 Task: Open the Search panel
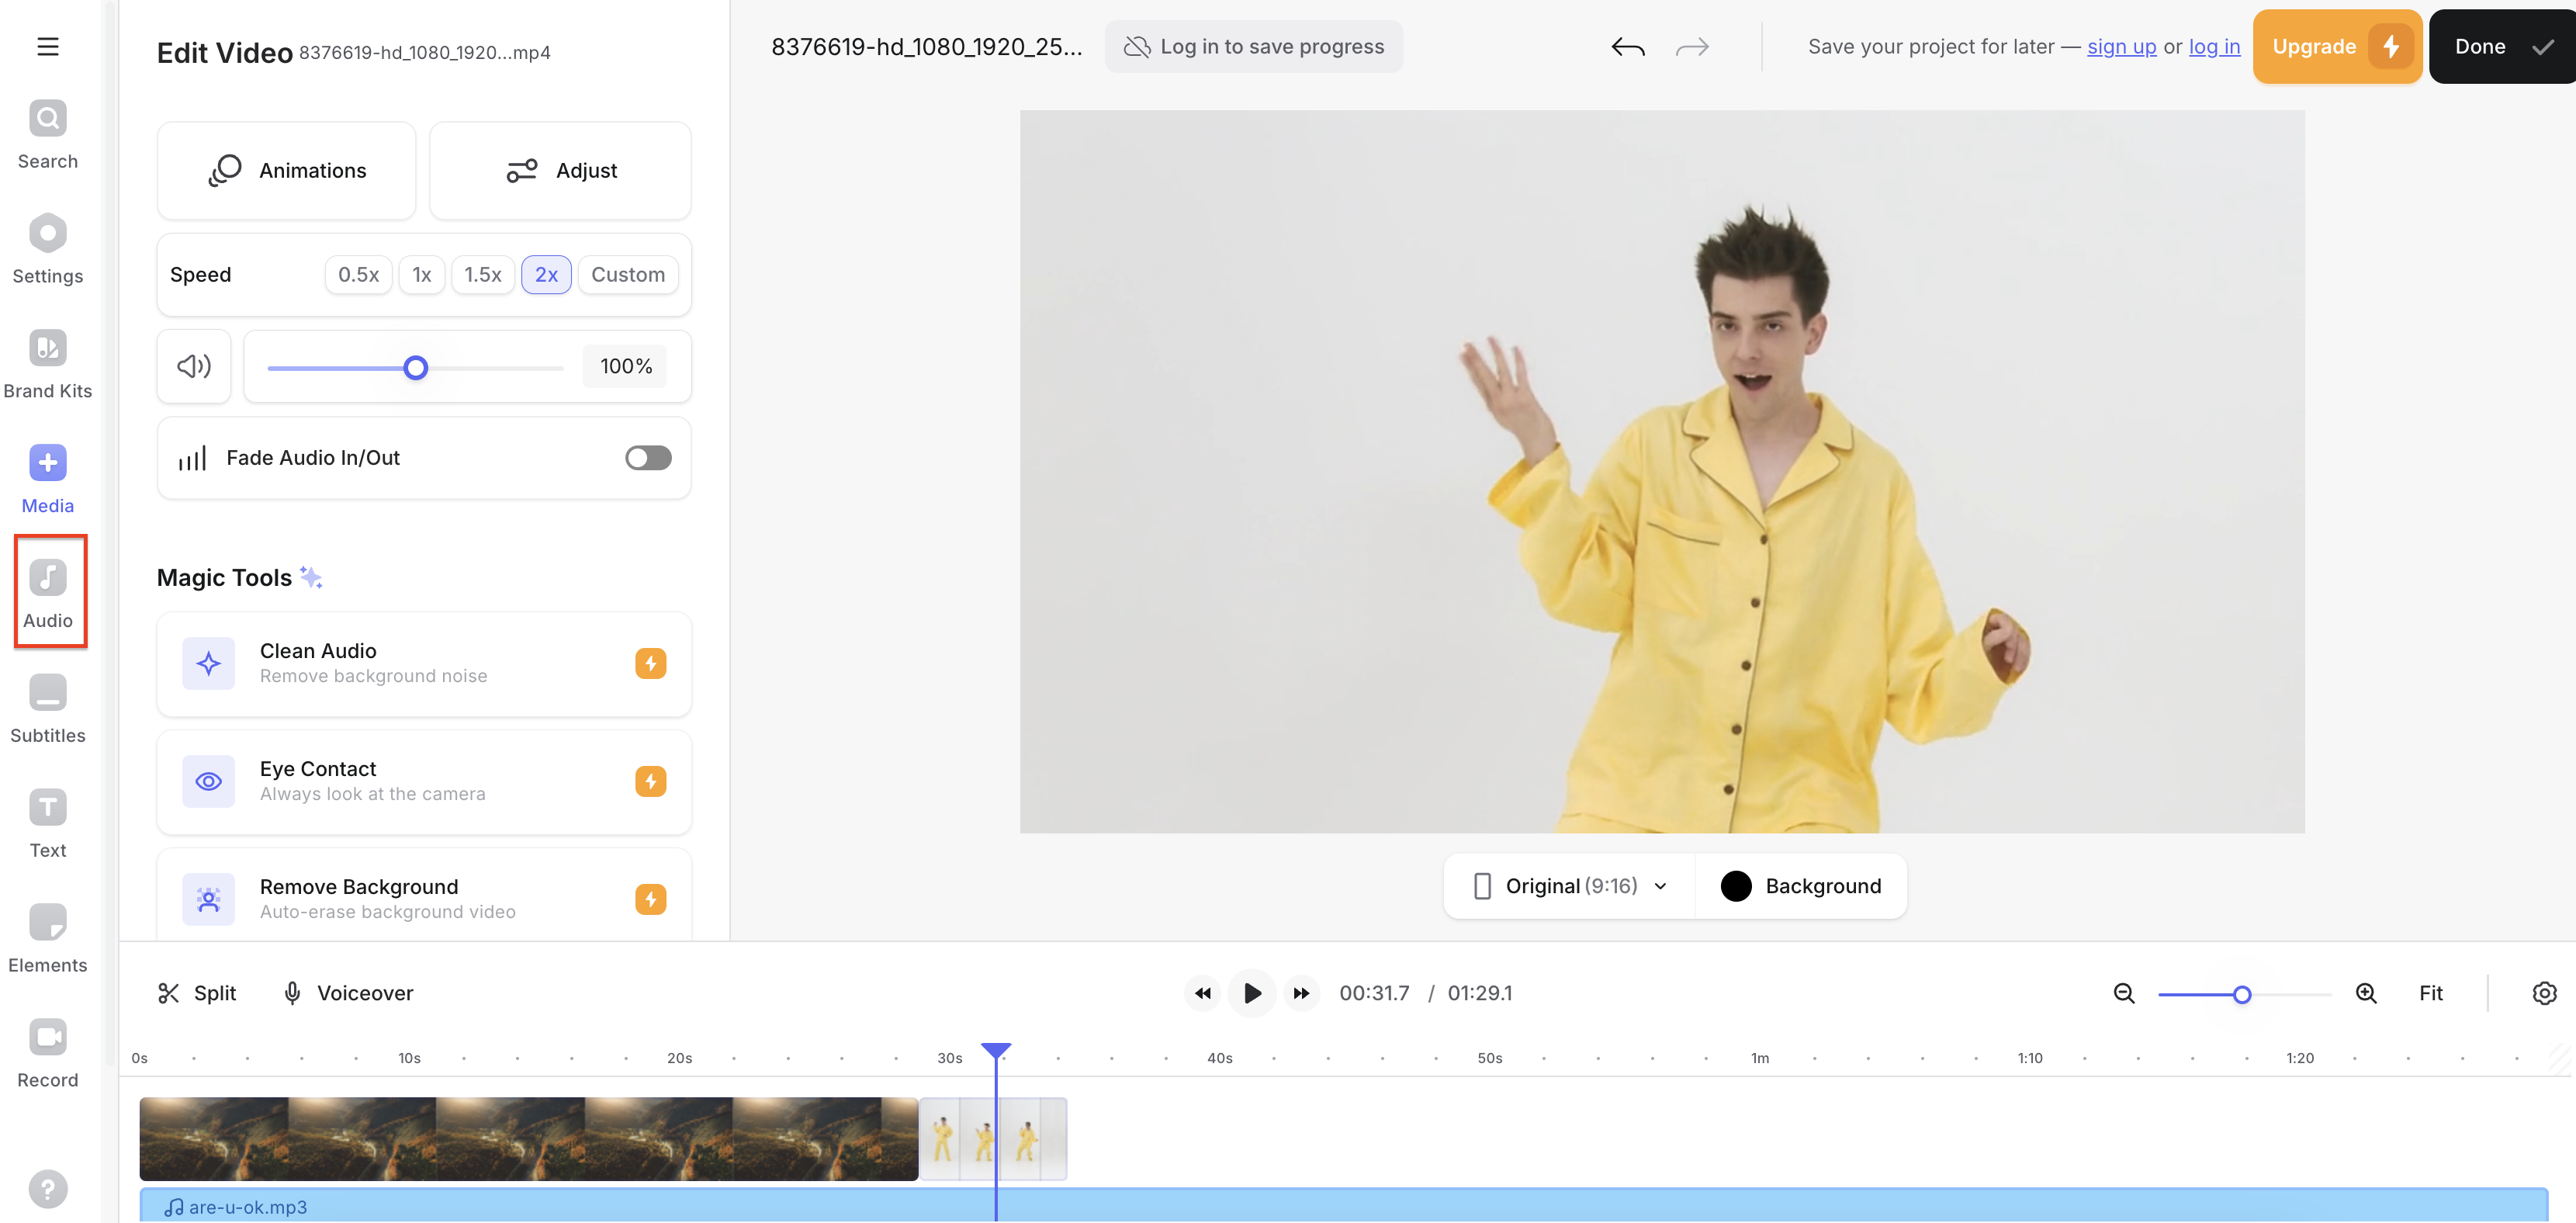47,130
